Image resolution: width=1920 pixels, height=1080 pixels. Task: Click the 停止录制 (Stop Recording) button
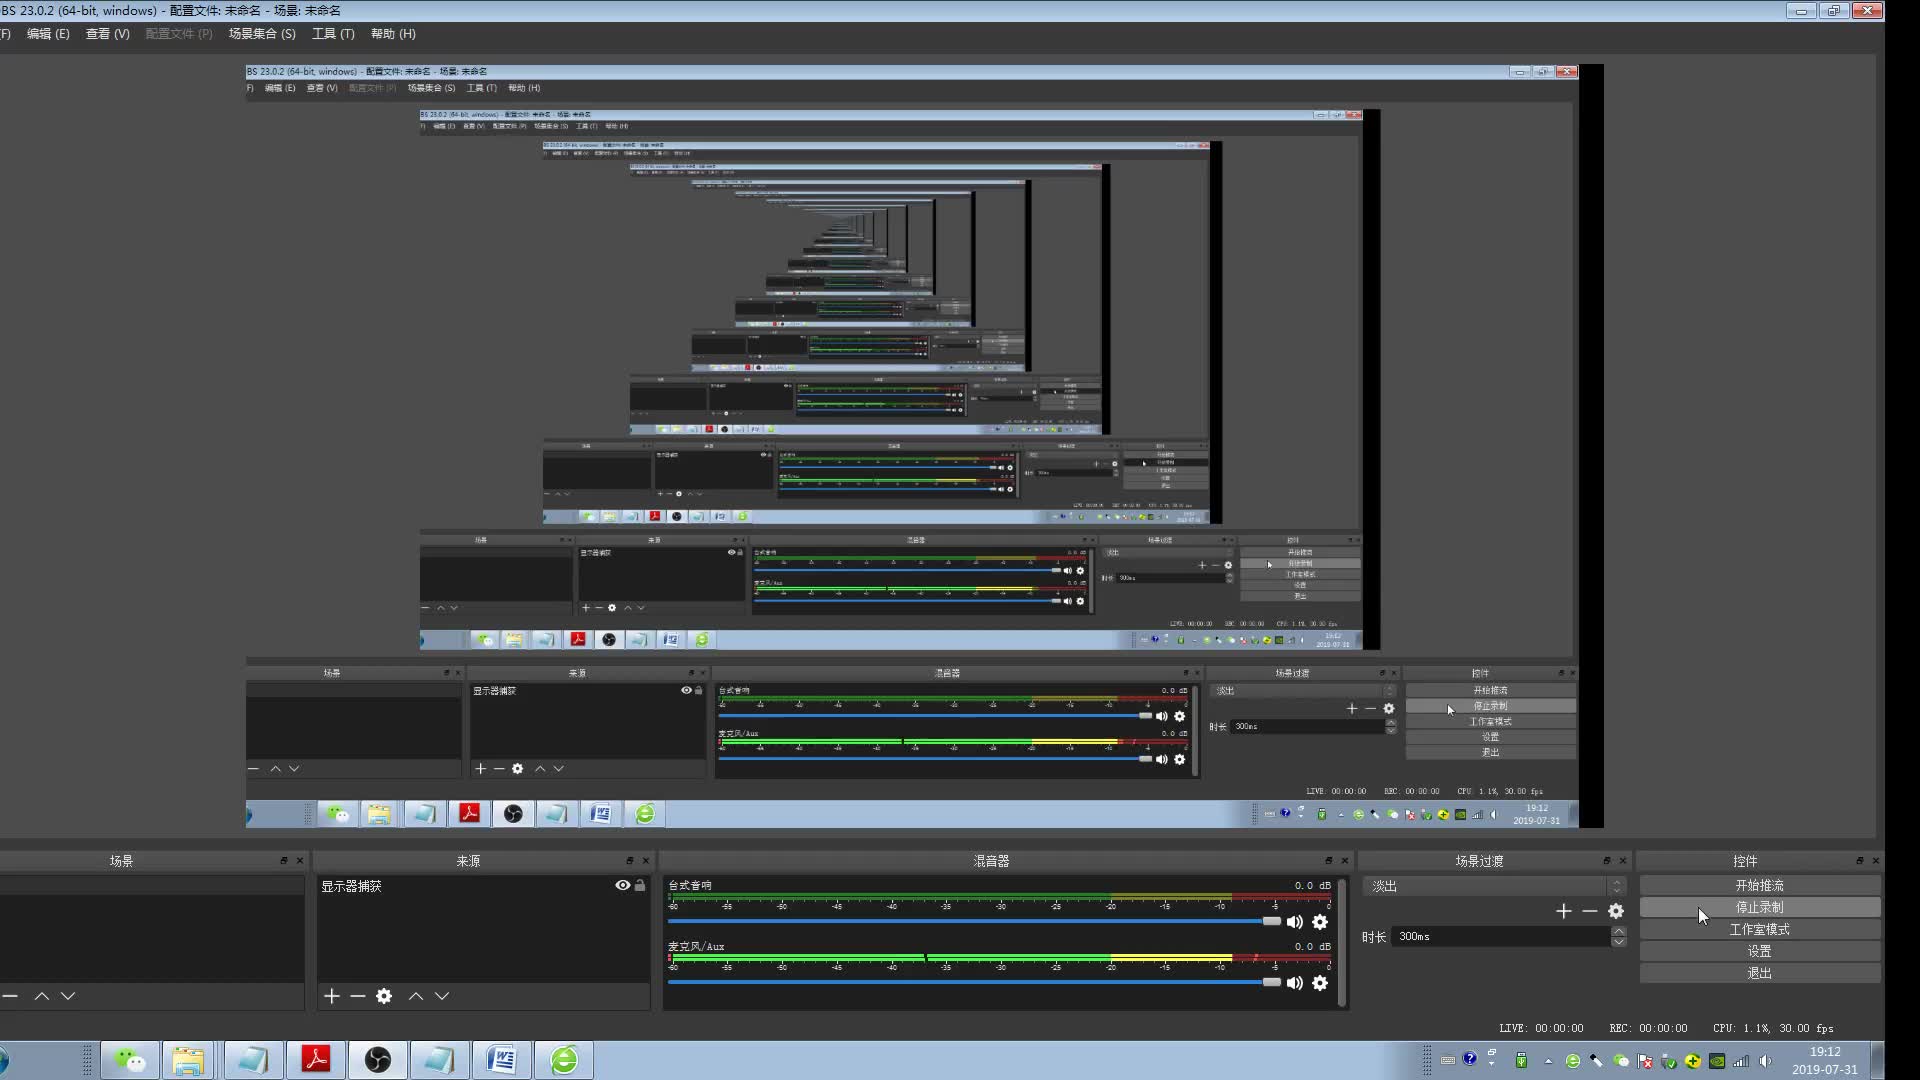tap(1760, 907)
